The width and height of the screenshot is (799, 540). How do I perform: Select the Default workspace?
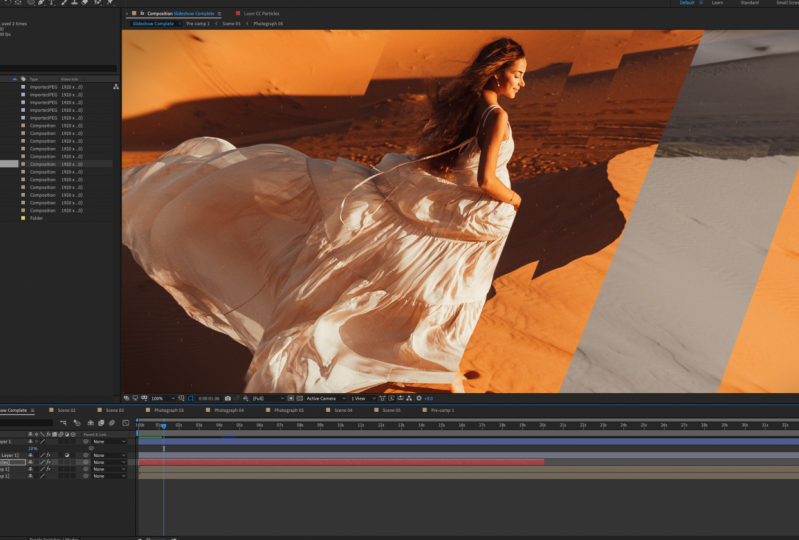[x=687, y=3]
